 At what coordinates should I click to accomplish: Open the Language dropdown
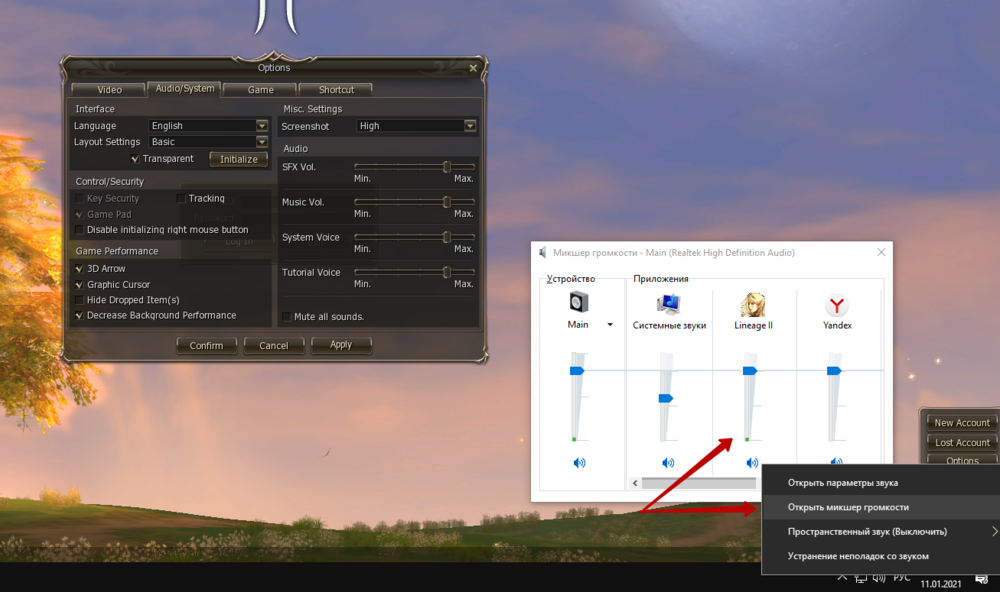point(262,126)
